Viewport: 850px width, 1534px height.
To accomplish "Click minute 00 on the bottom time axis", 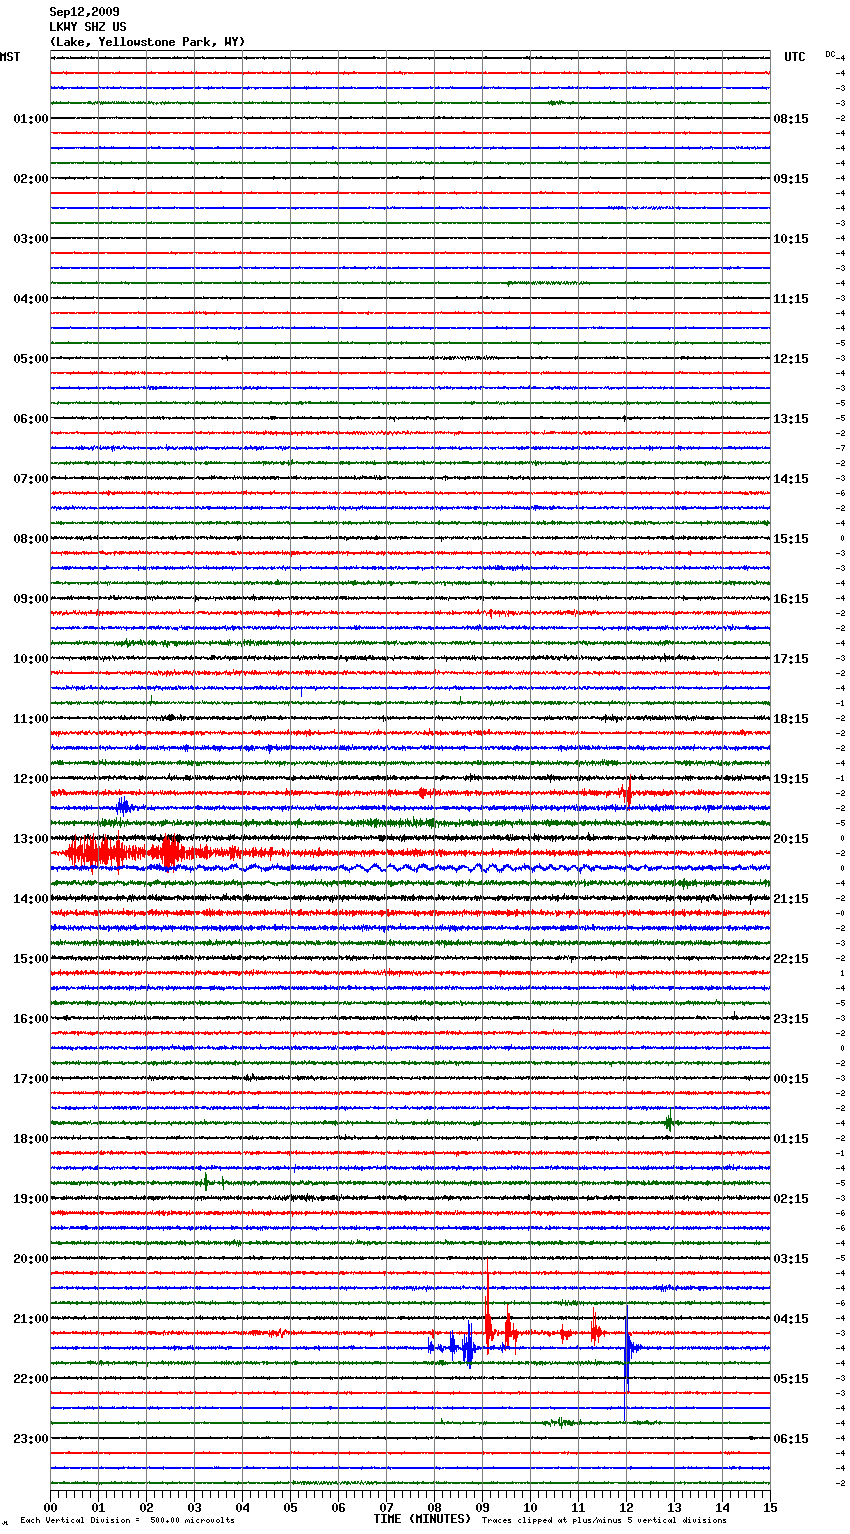I will tap(50, 1507).
